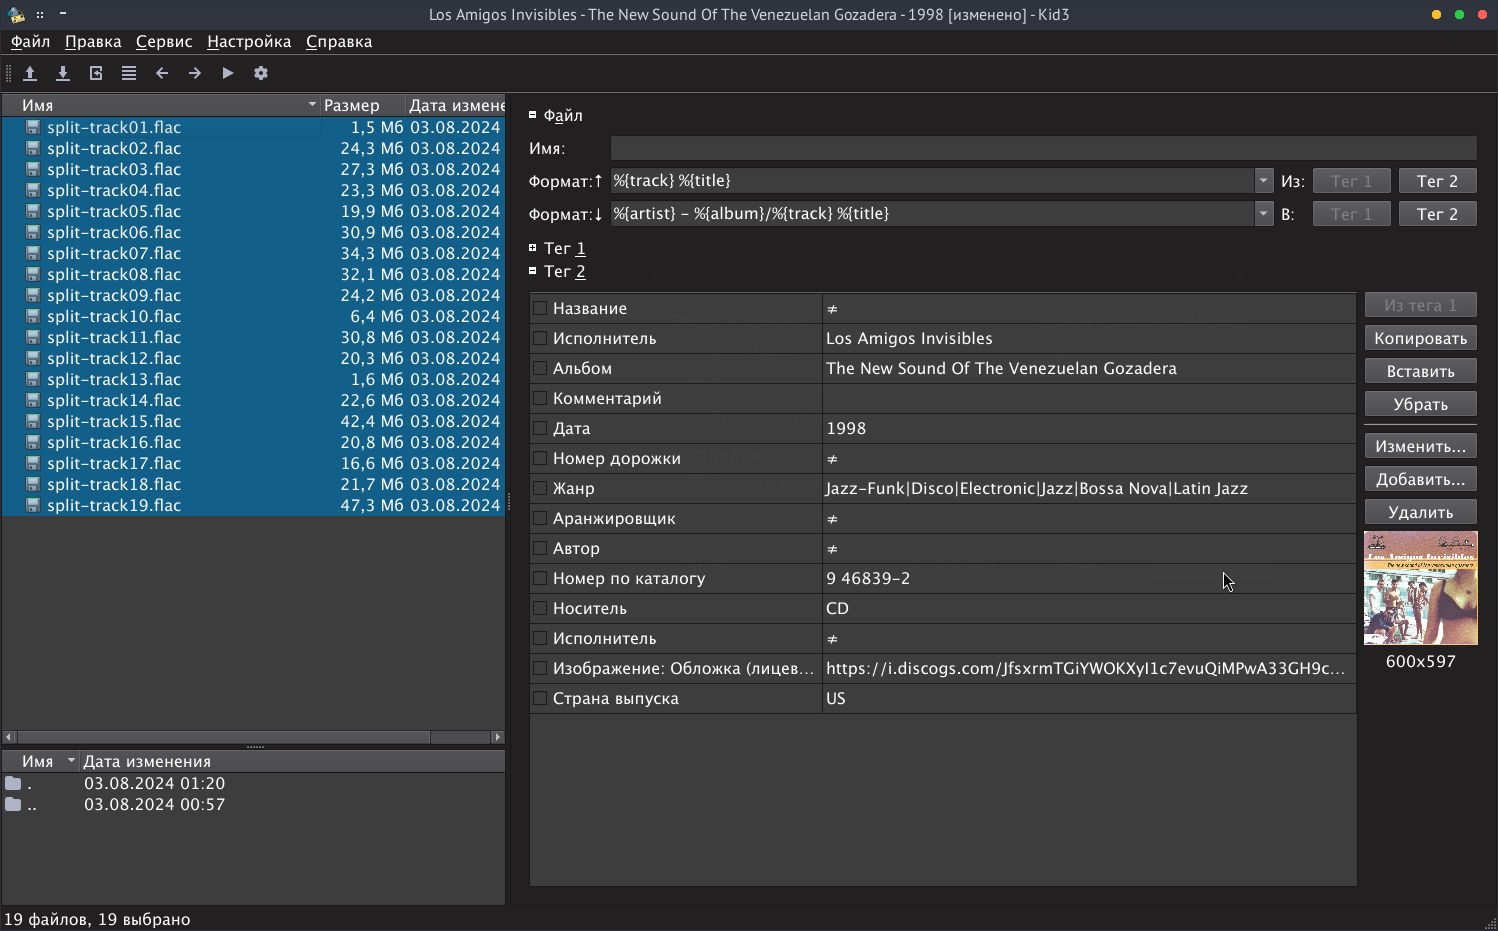Open the Правка menu
Viewport: 1498px width, 931px height.
[93, 41]
